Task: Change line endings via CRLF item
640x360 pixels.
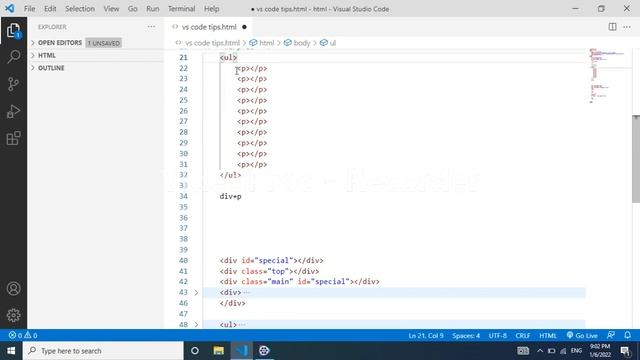Action: tap(522, 336)
